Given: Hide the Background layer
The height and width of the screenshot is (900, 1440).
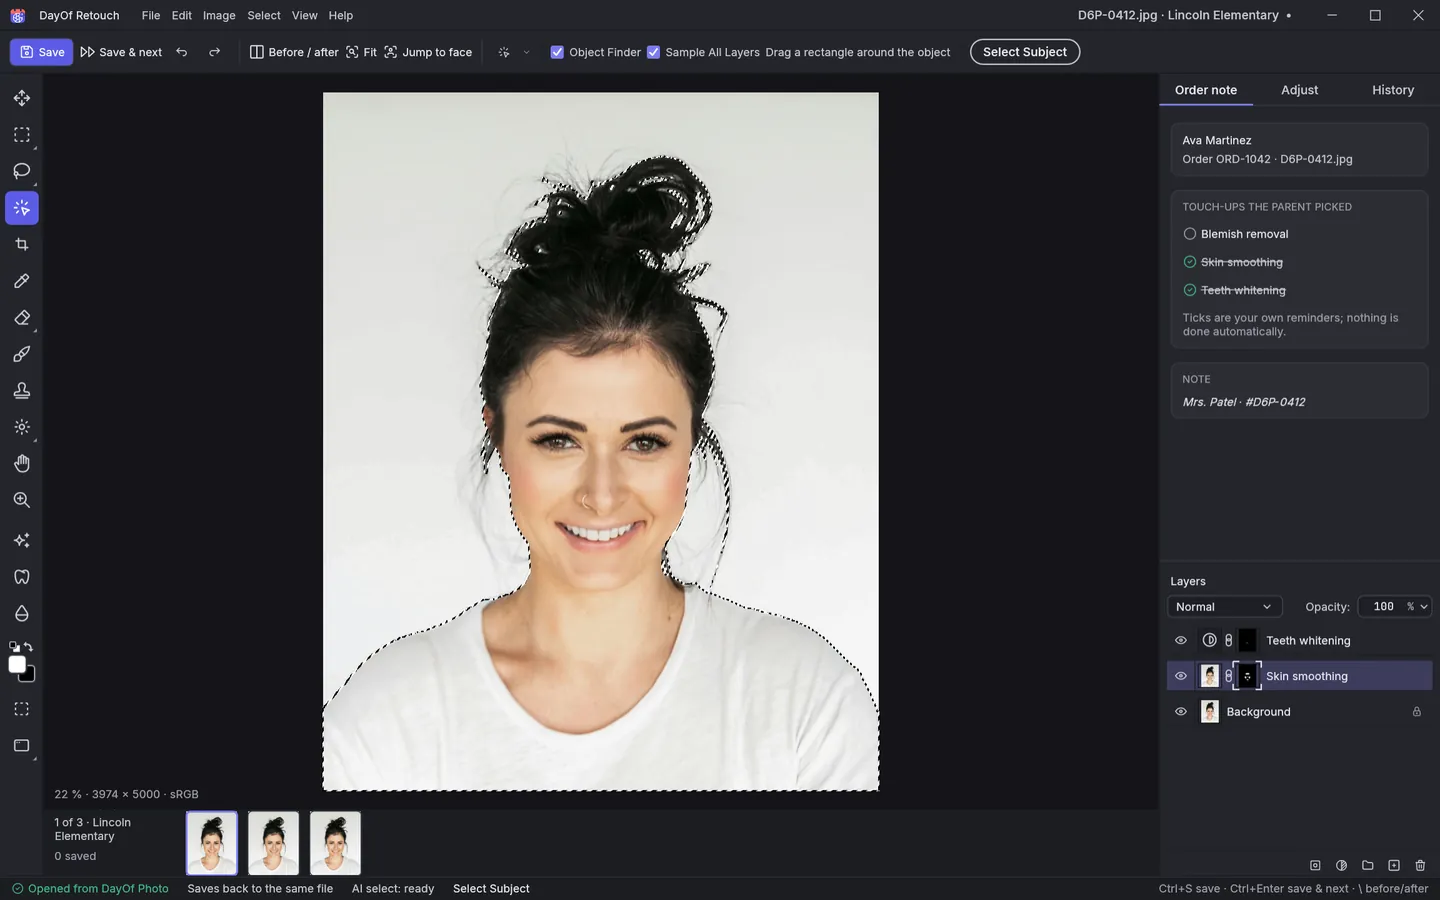Looking at the screenshot, I should (1181, 712).
